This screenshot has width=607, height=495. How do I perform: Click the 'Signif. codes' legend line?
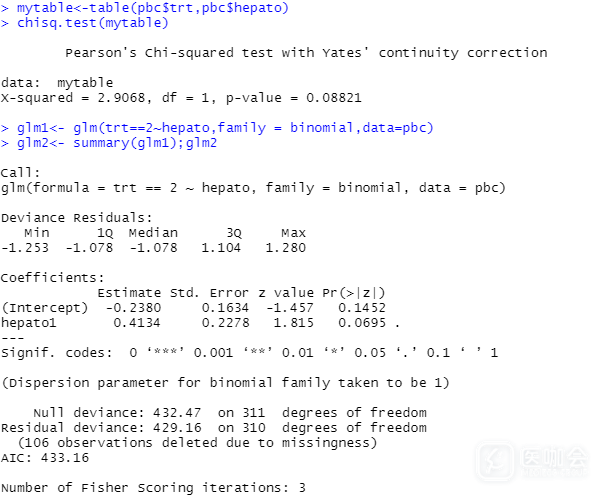tap(249, 352)
